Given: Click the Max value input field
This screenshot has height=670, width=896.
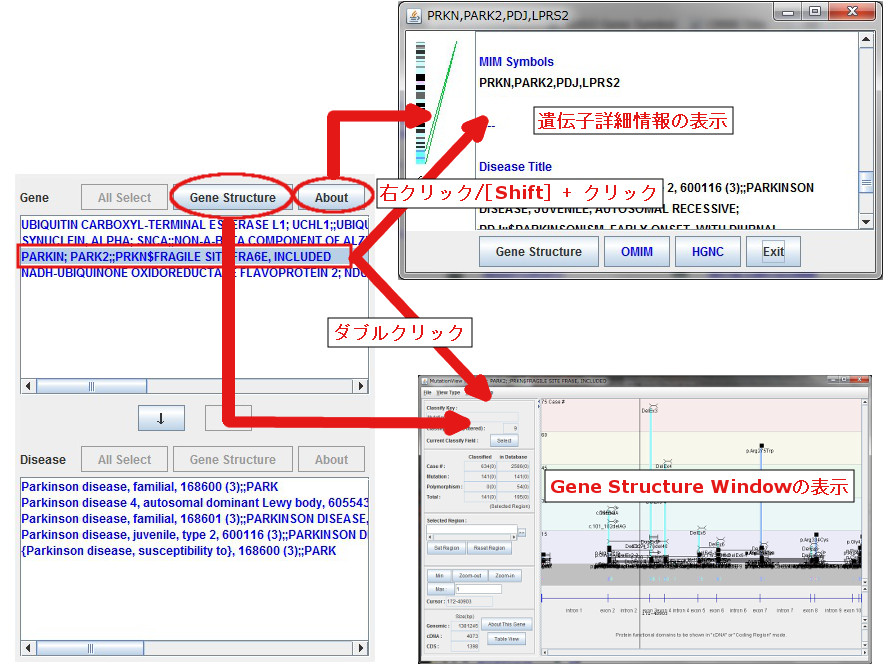Looking at the screenshot, I should [476, 589].
